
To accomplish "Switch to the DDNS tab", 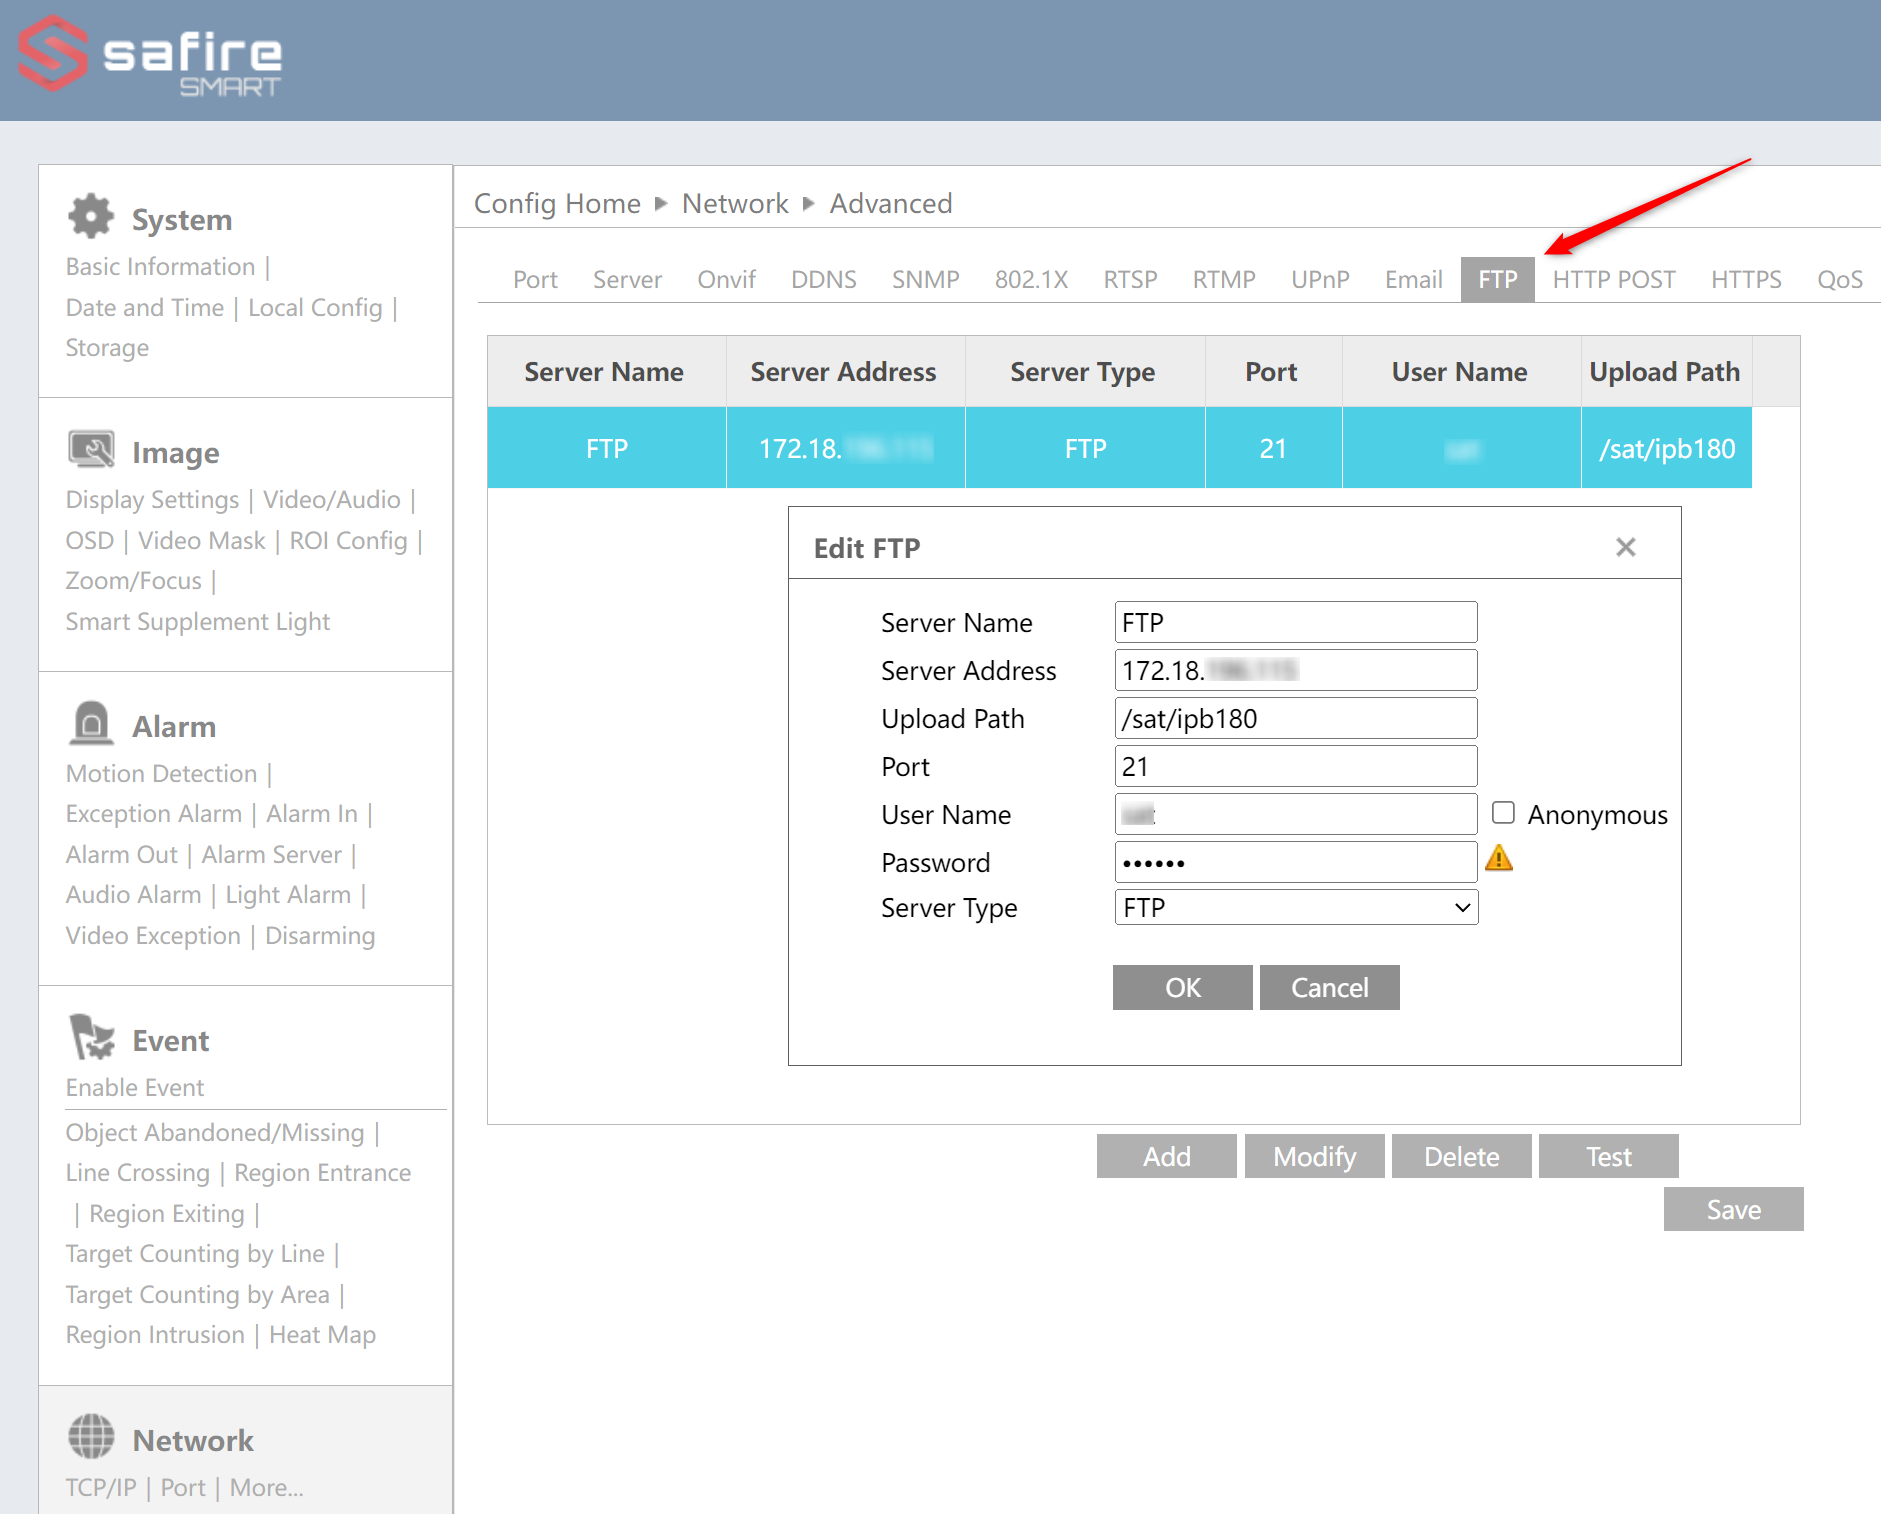I will click(823, 280).
